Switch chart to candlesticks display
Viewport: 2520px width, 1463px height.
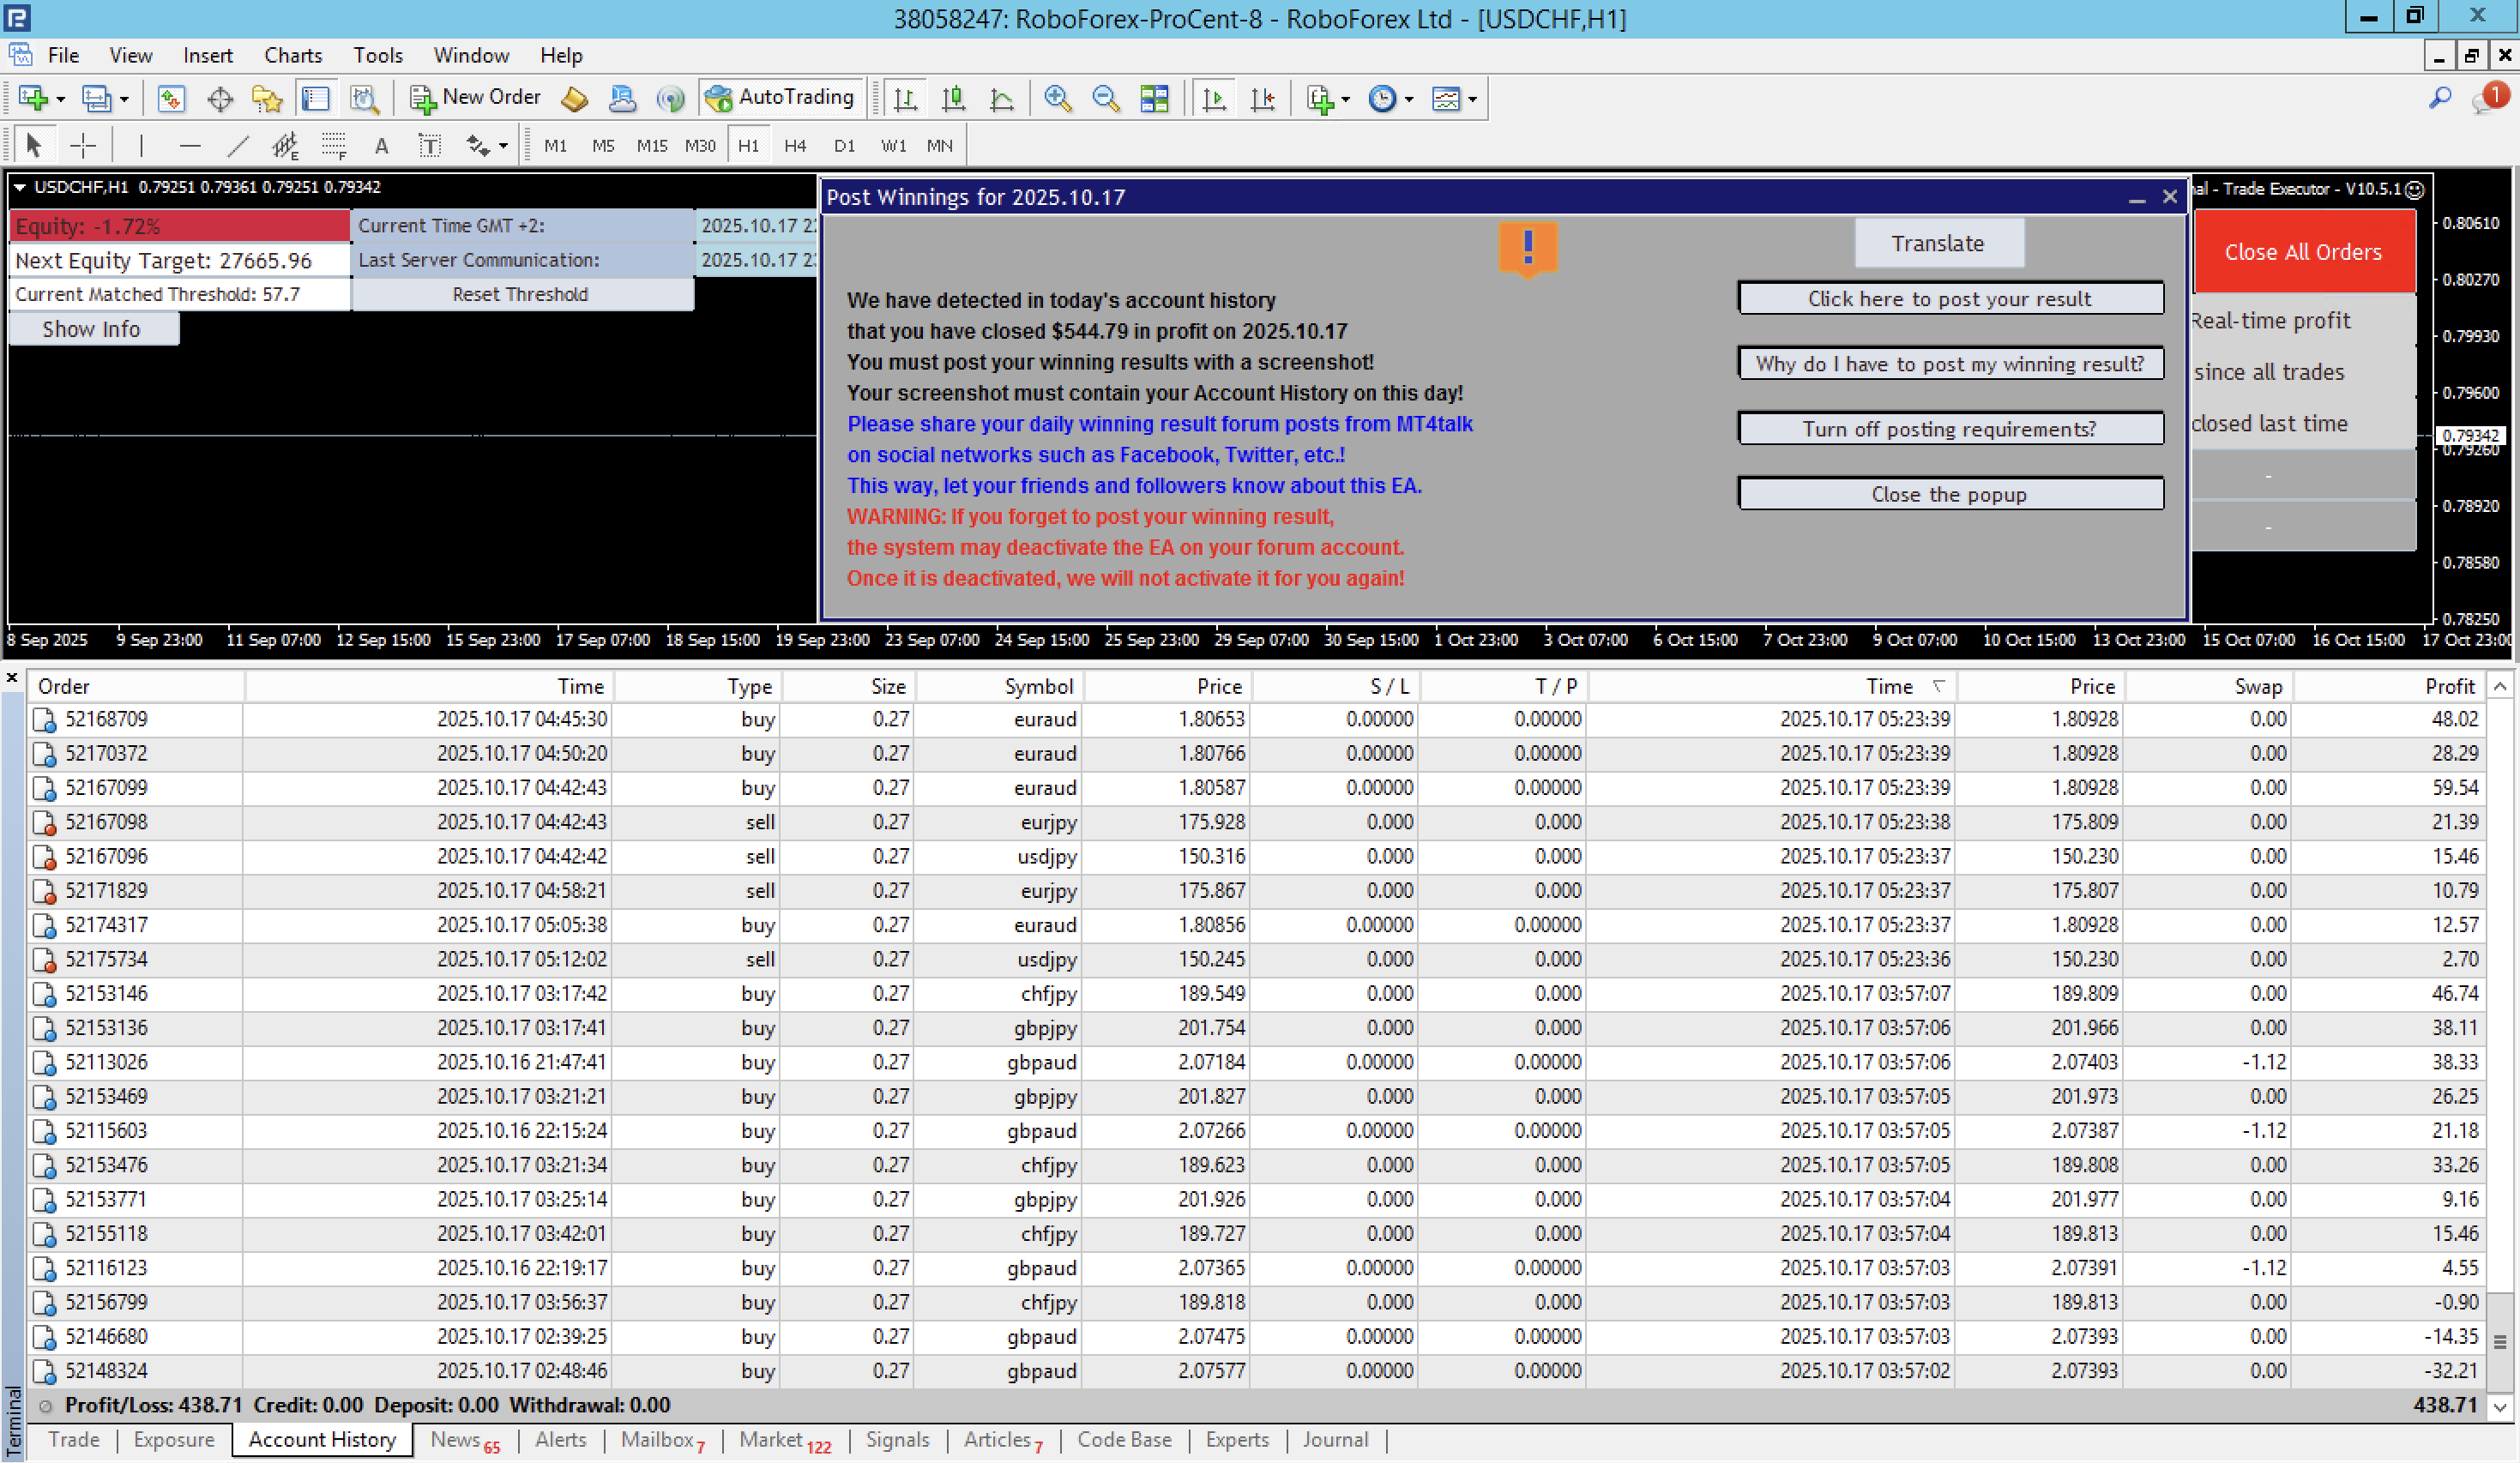pyautogui.click(x=953, y=98)
